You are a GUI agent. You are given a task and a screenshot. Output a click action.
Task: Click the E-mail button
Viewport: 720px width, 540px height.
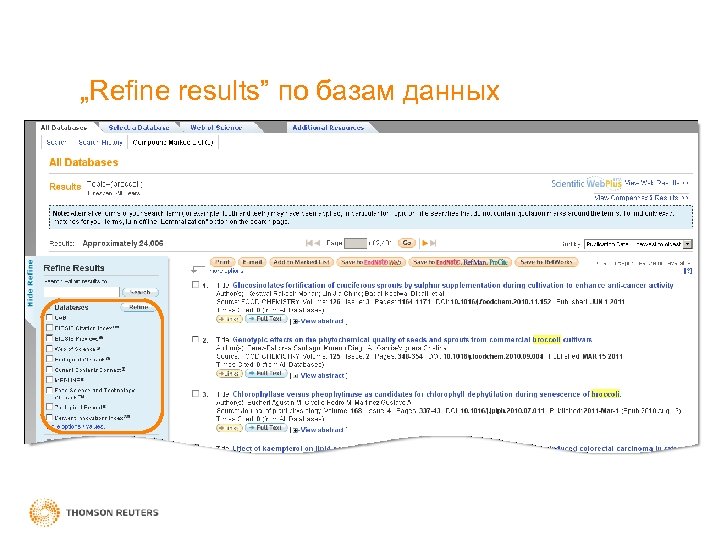click(x=252, y=262)
